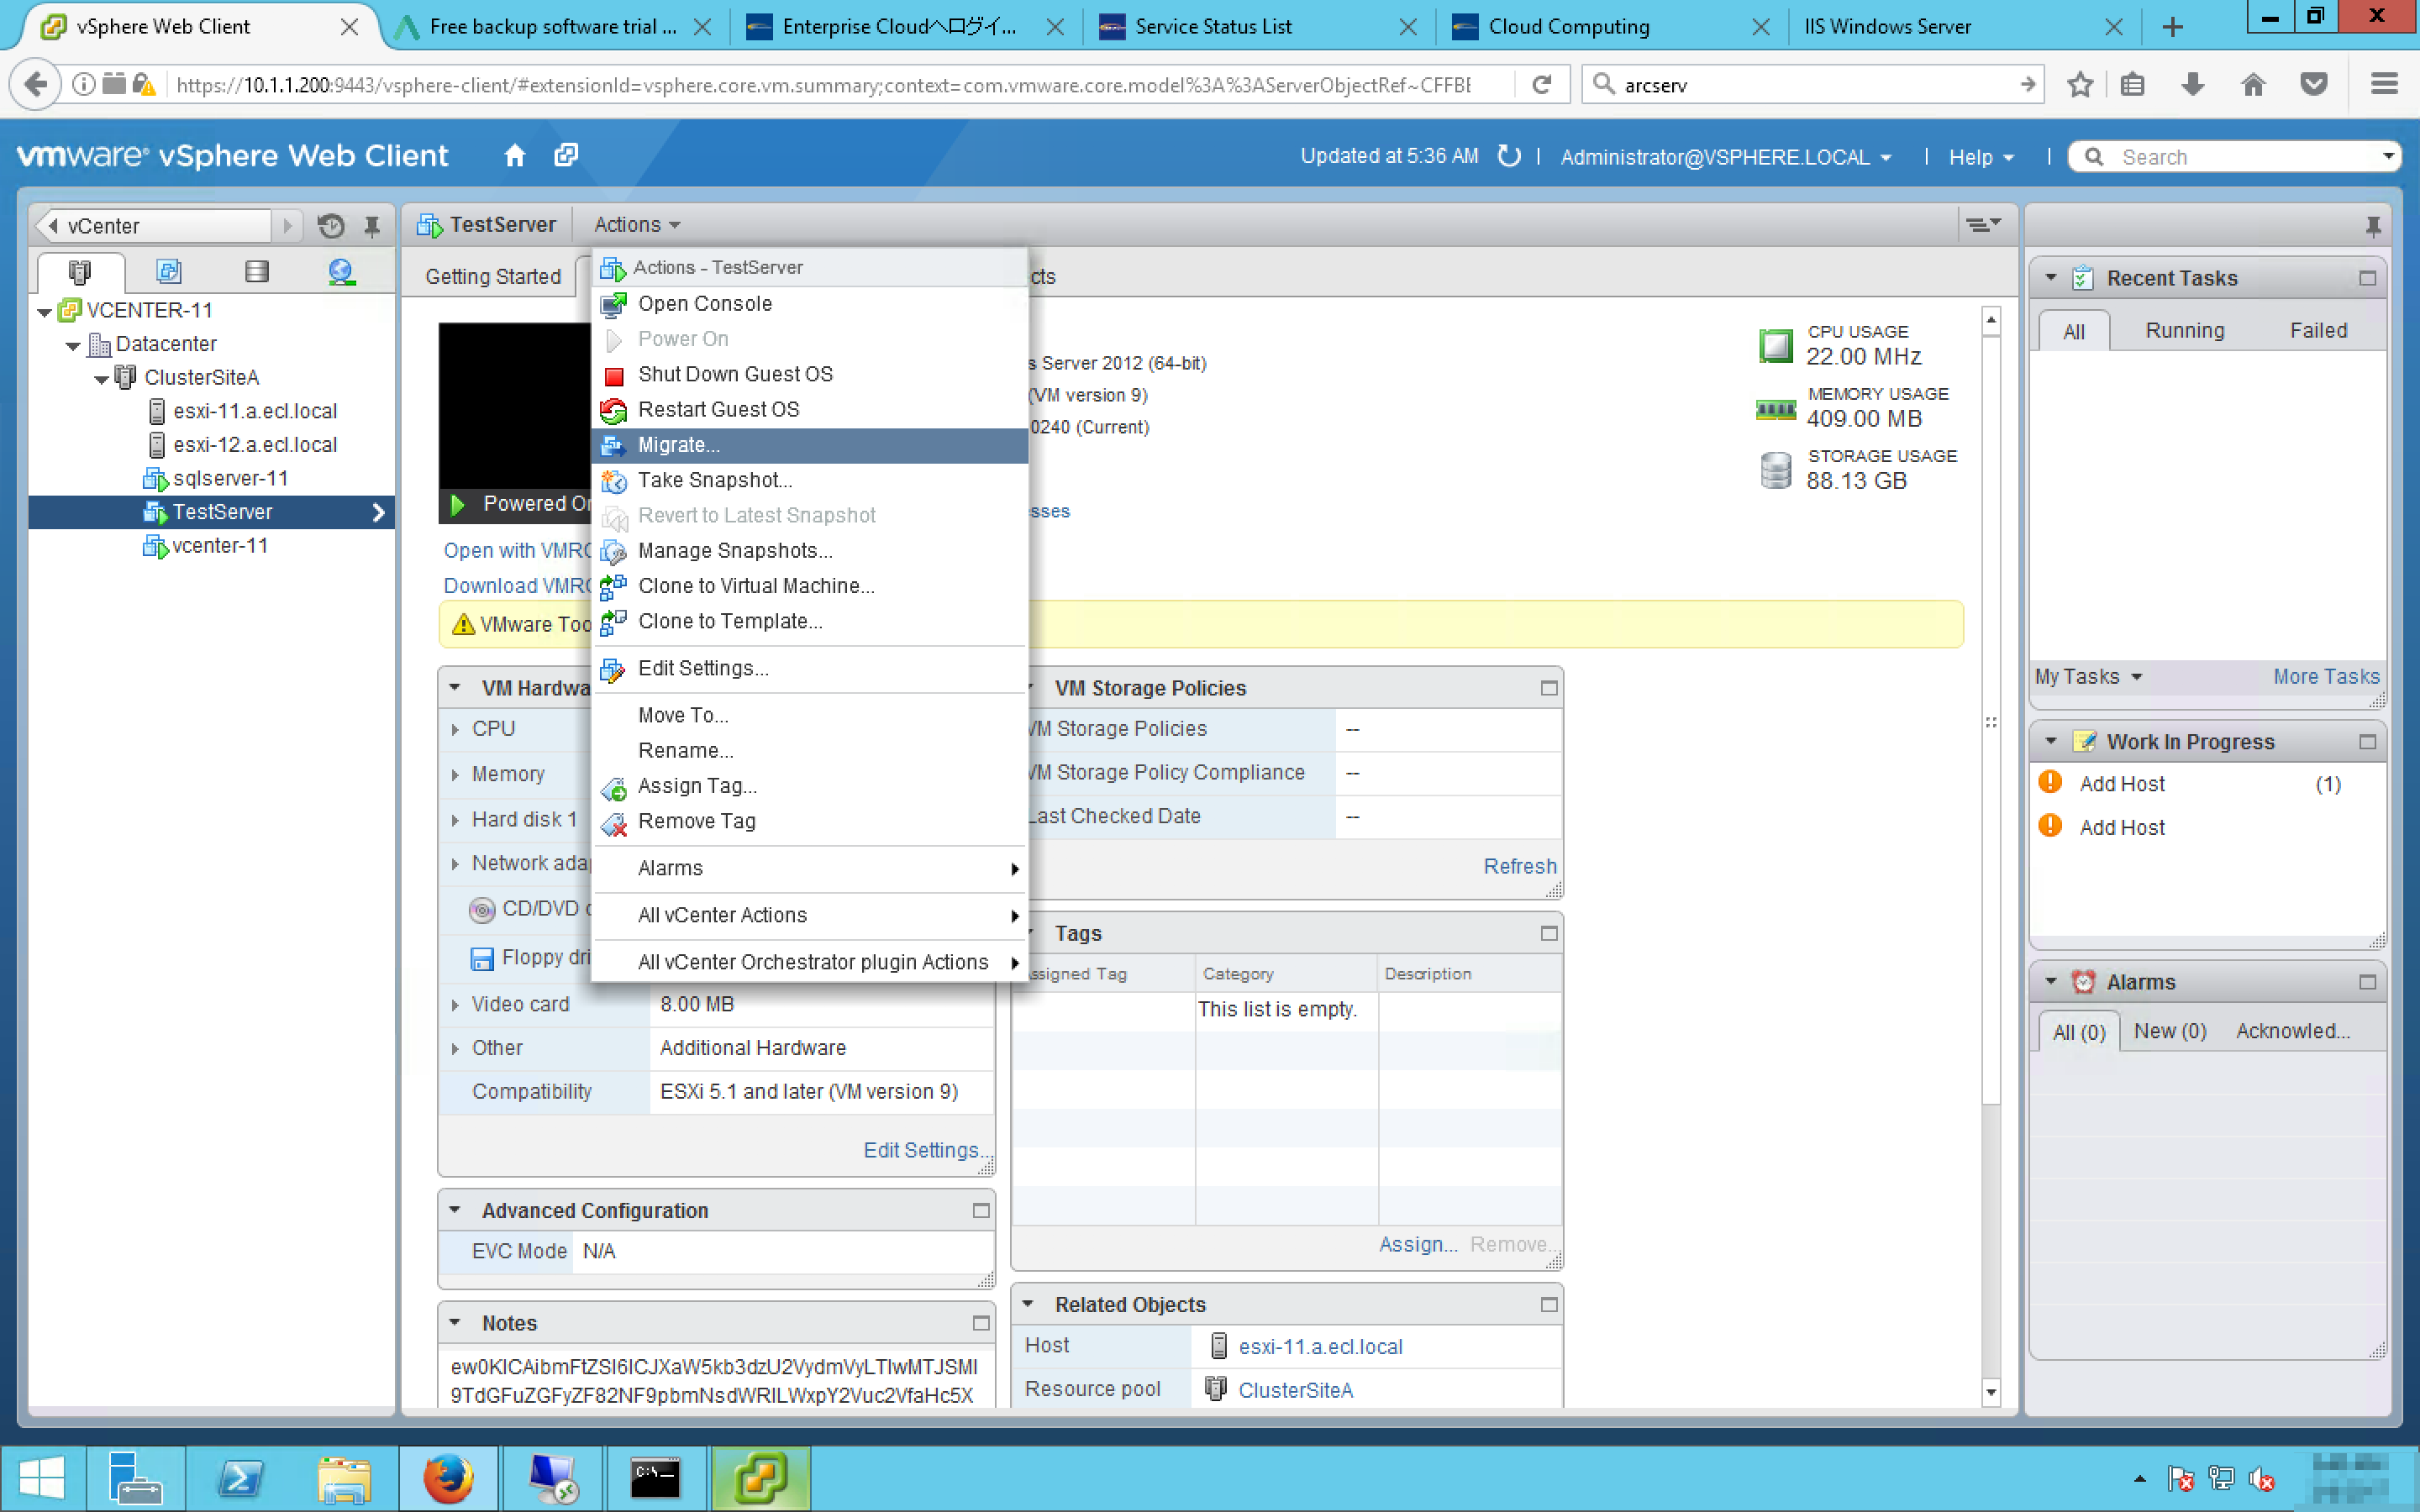2420x1512 pixels.
Task: Collapse the ClusterSiteA tree node
Action: (x=101, y=380)
